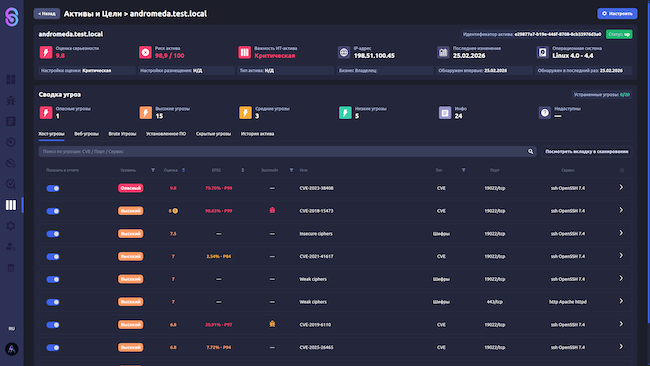The height and width of the screenshot is (366, 650).
Task: Open the list icon in the sidebar
Action: coord(11,121)
